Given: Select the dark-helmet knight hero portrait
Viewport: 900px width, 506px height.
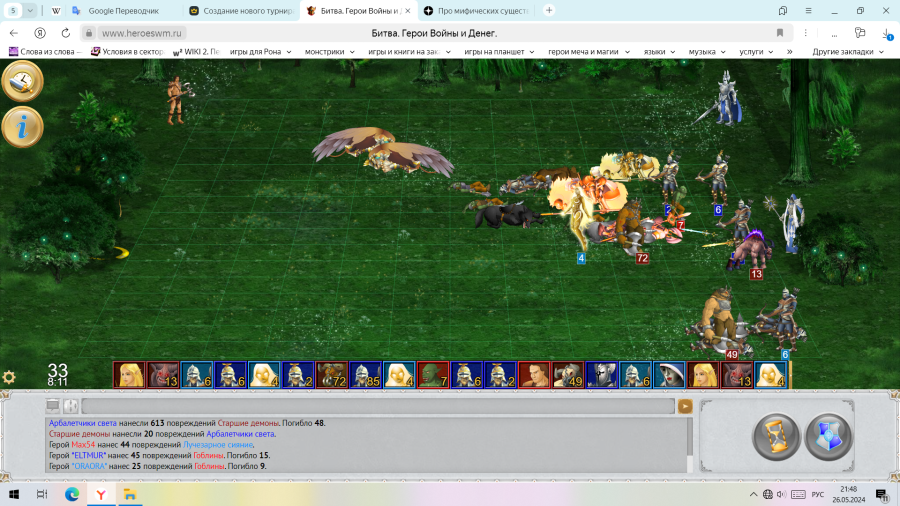Looking at the screenshot, I should tap(602, 375).
